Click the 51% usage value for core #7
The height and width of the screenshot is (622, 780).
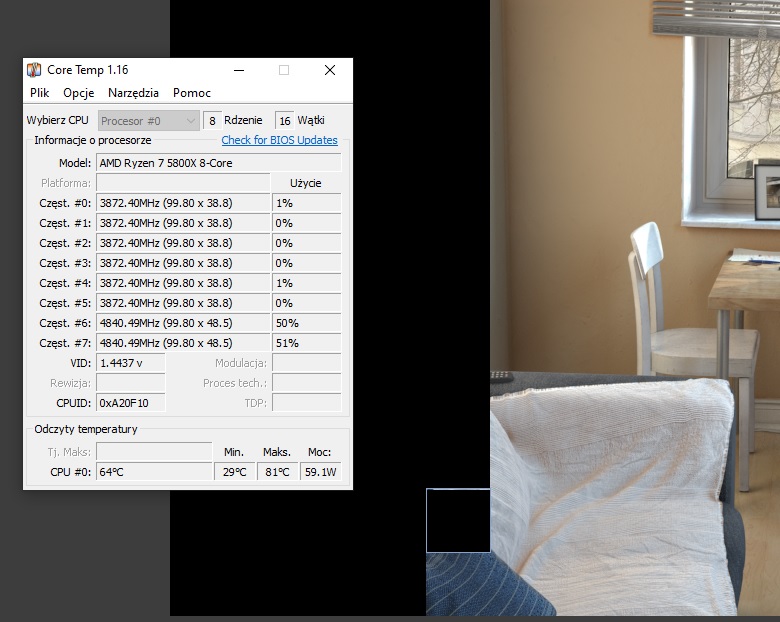[306, 343]
